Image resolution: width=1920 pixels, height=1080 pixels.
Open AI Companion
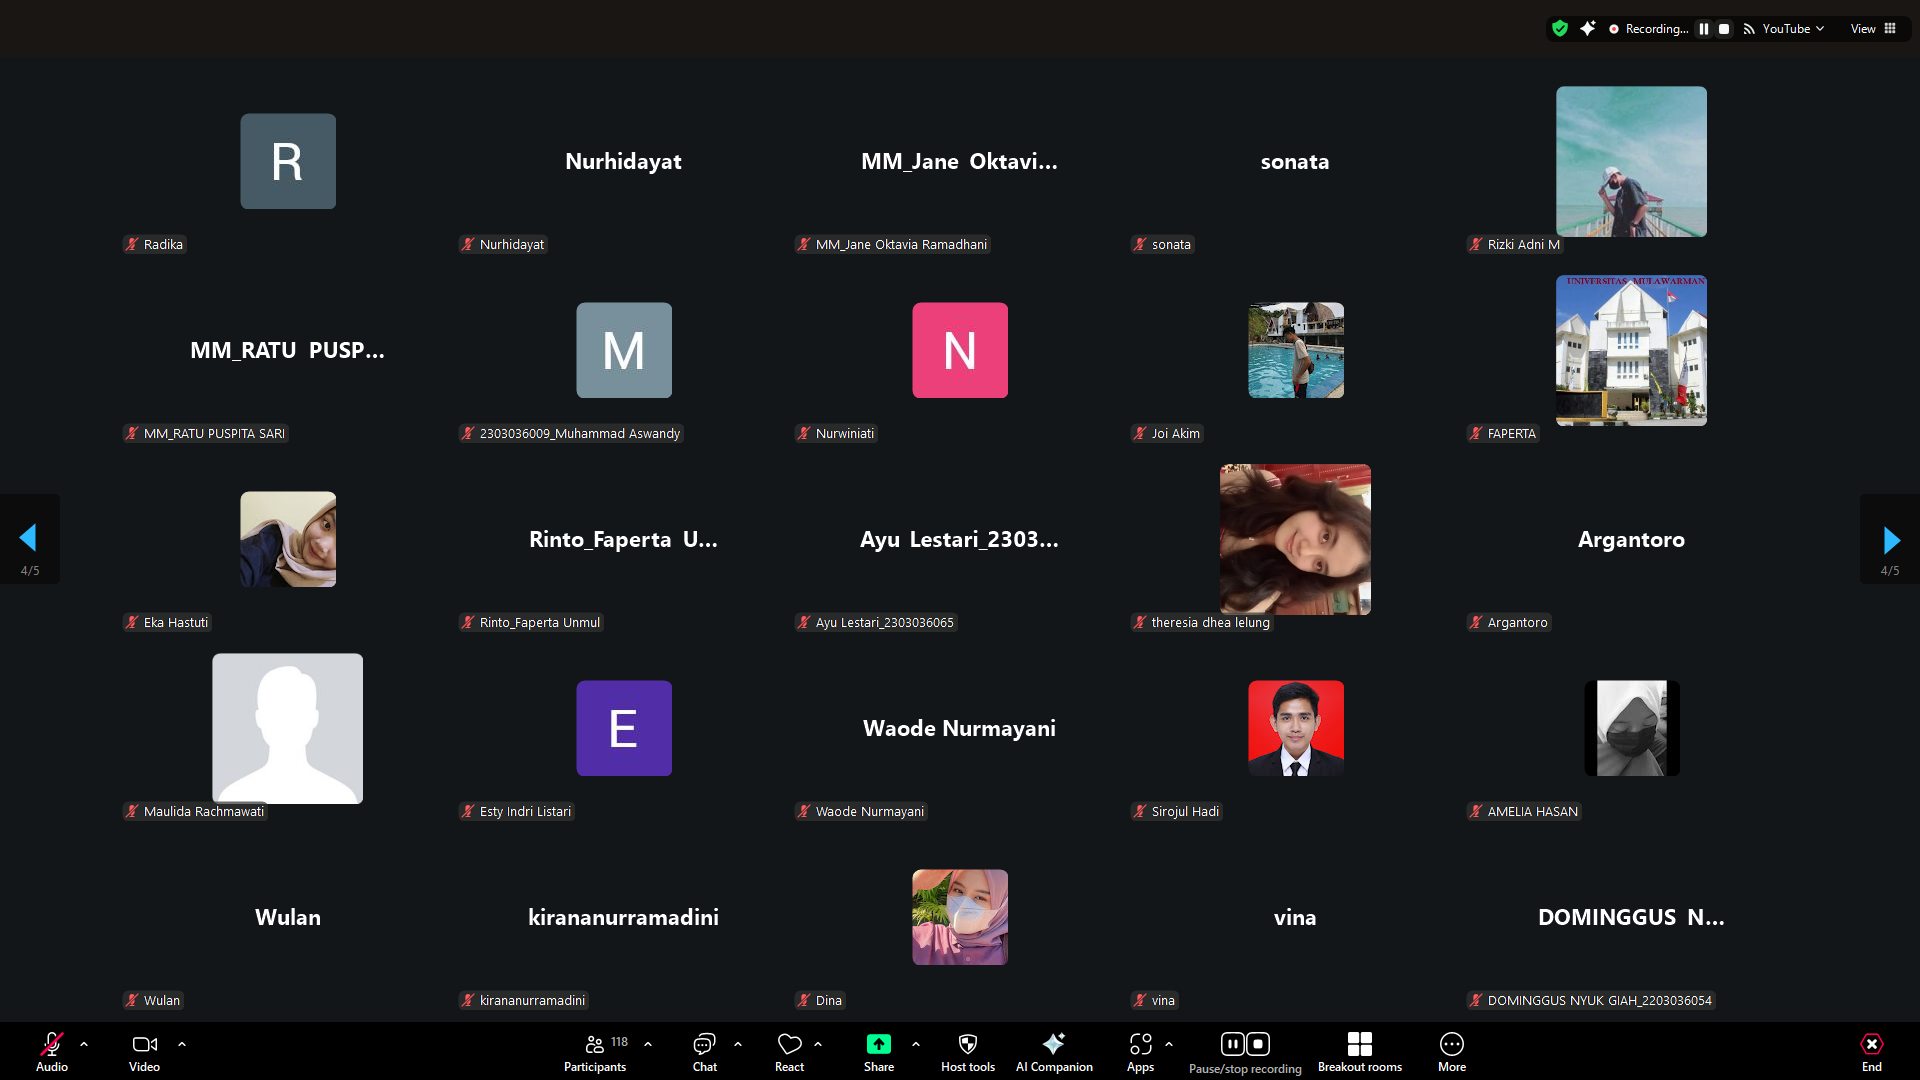[x=1054, y=1051]
